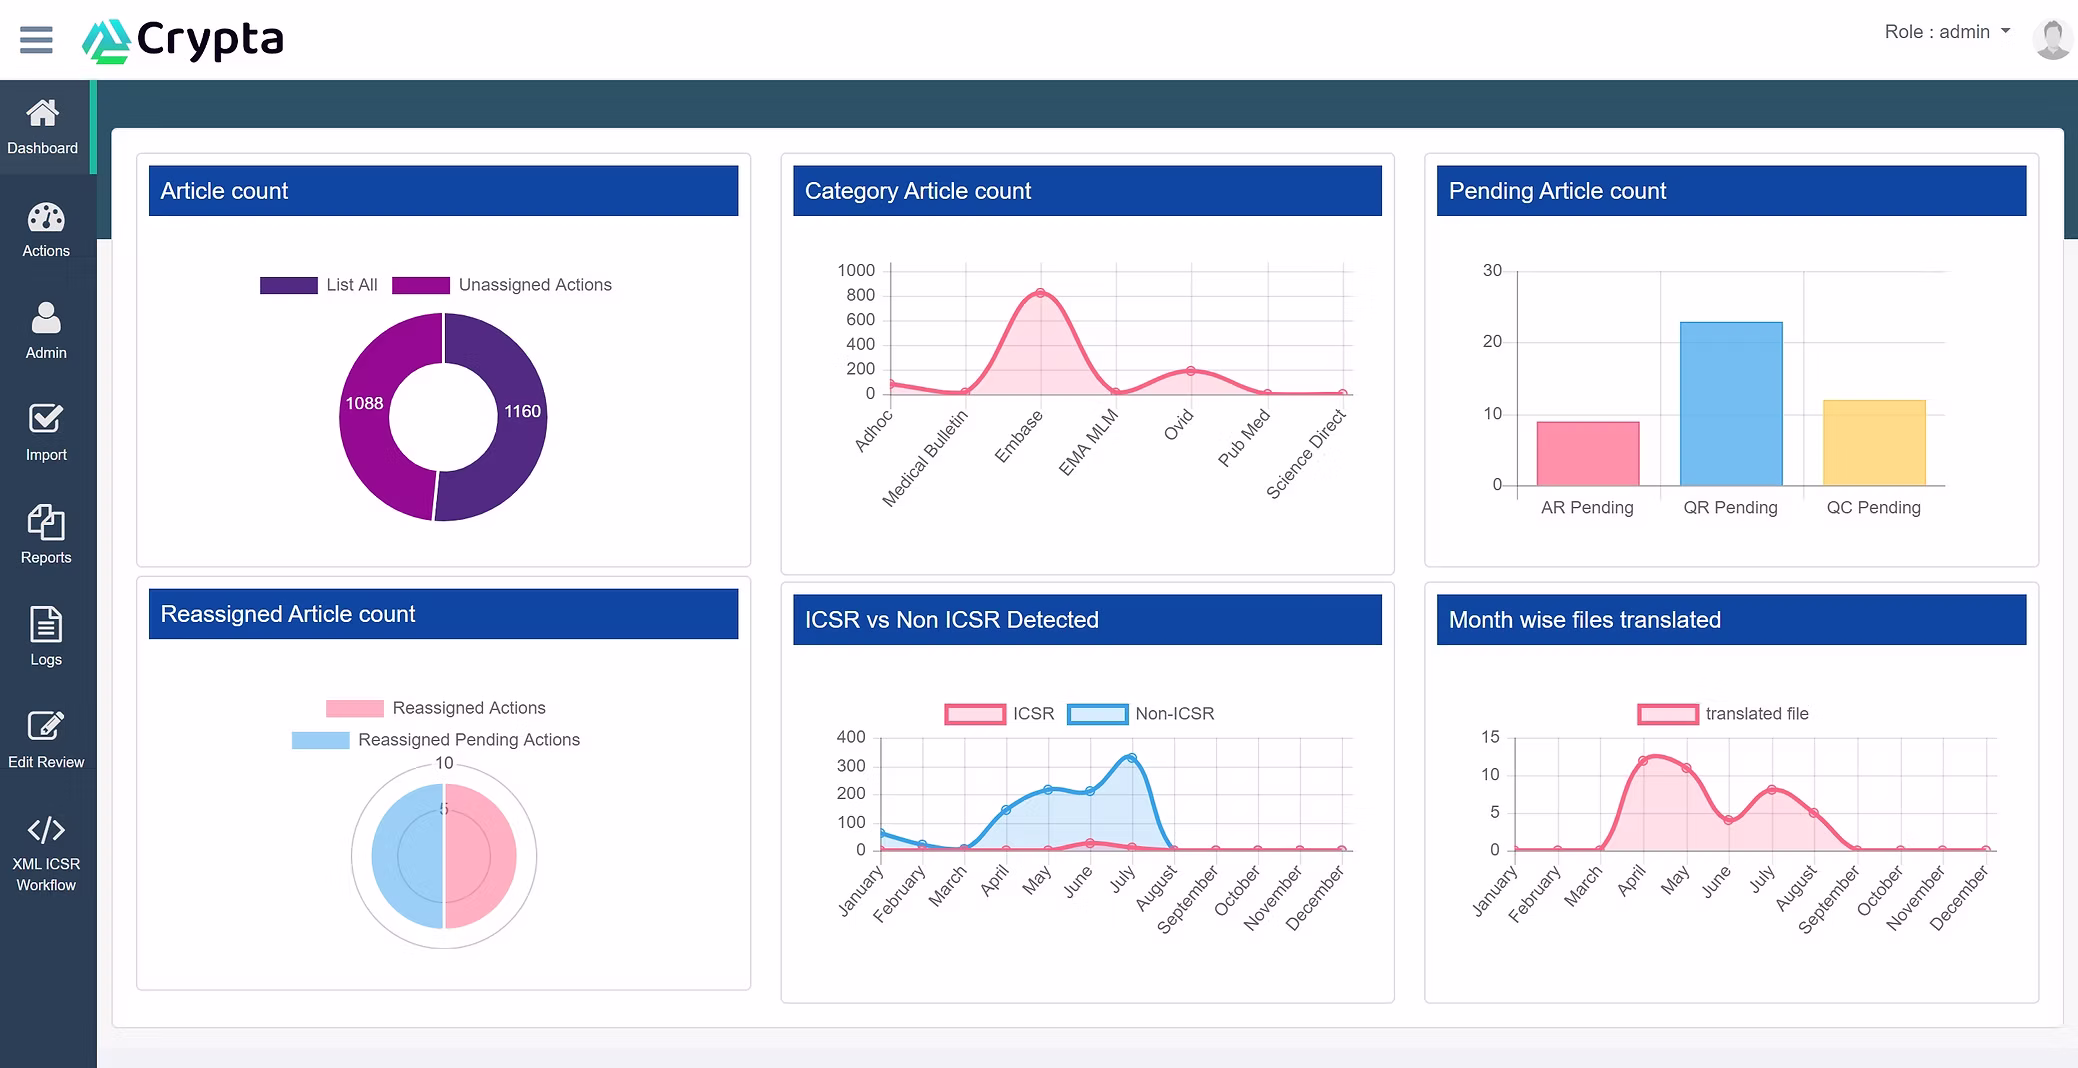
Task: Toggle Unassigned Actions legend series
Action: pyautogui.click(x=502, y=285)
